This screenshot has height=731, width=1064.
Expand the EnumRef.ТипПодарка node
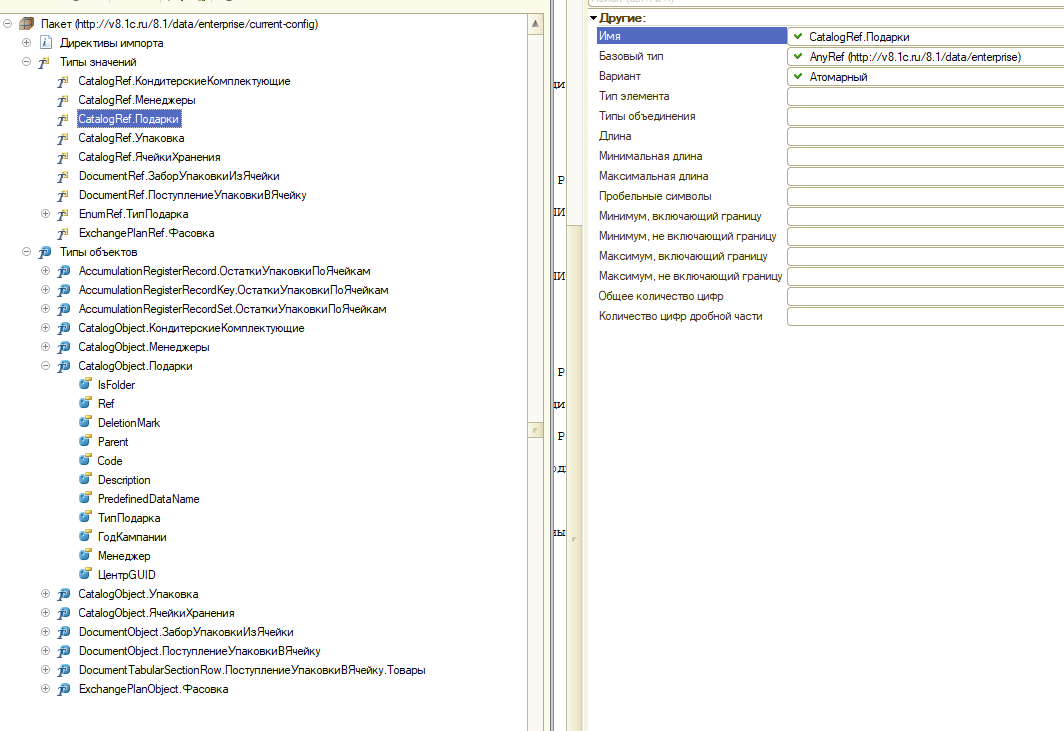coord(45,214)
